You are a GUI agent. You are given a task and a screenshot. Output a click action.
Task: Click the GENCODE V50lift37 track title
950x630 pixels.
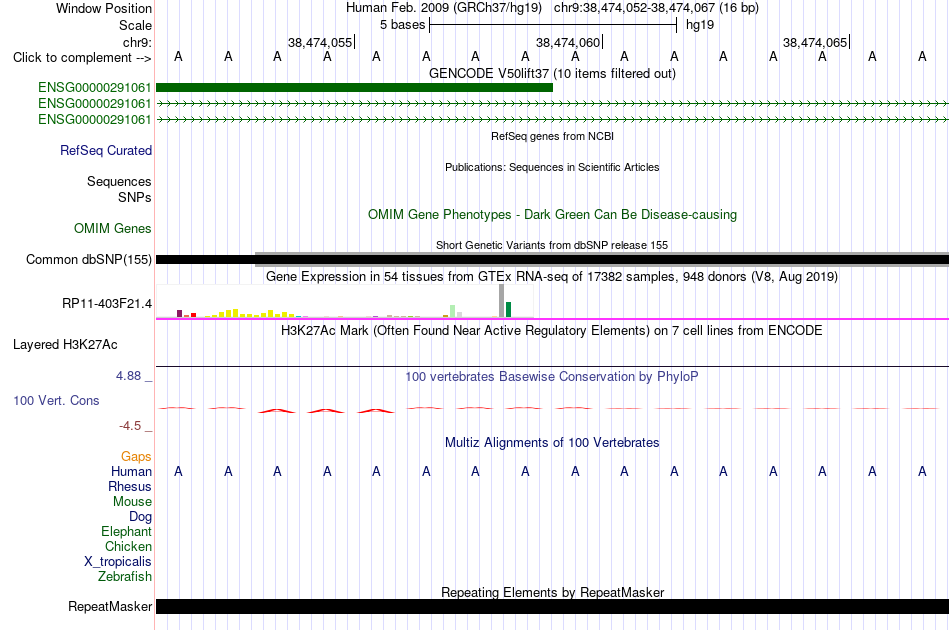coord(553,73)
